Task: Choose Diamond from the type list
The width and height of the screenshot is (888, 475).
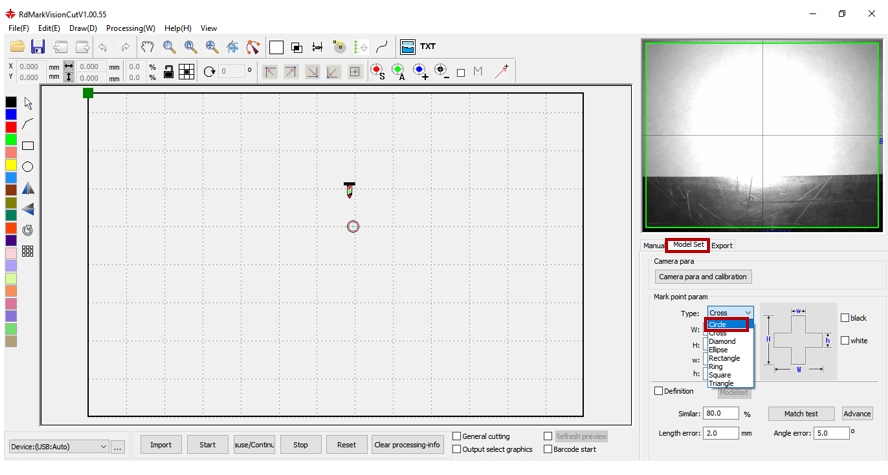Action: coord(722,341)
